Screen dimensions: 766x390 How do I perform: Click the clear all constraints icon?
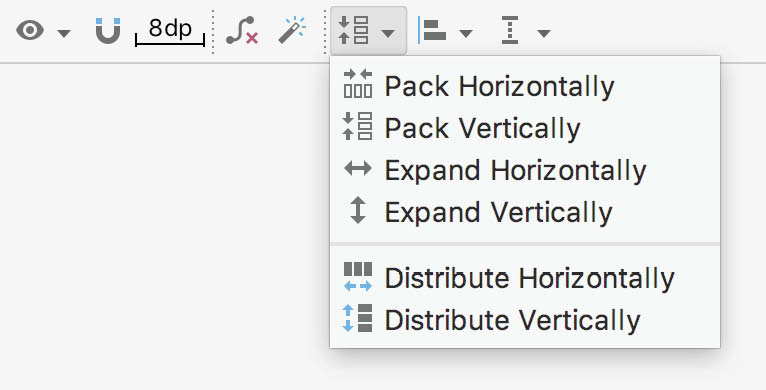click(241, 31)
